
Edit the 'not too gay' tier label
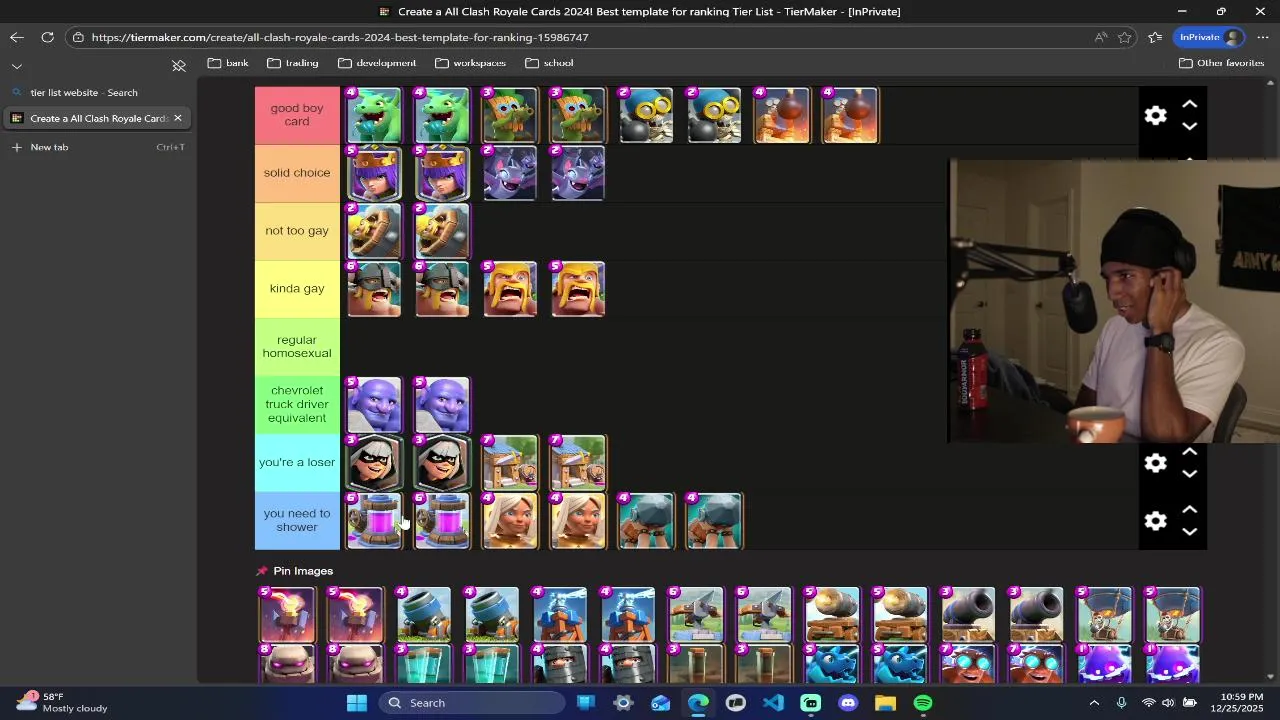click(297, 231)
